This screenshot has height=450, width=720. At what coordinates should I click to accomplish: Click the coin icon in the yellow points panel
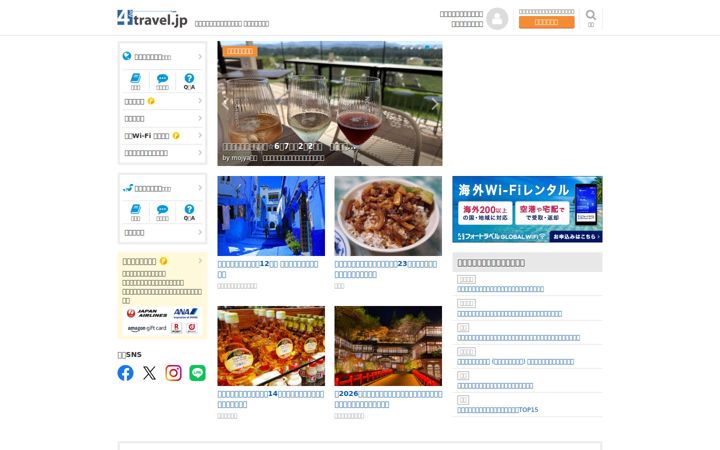(x=163, y=261)
